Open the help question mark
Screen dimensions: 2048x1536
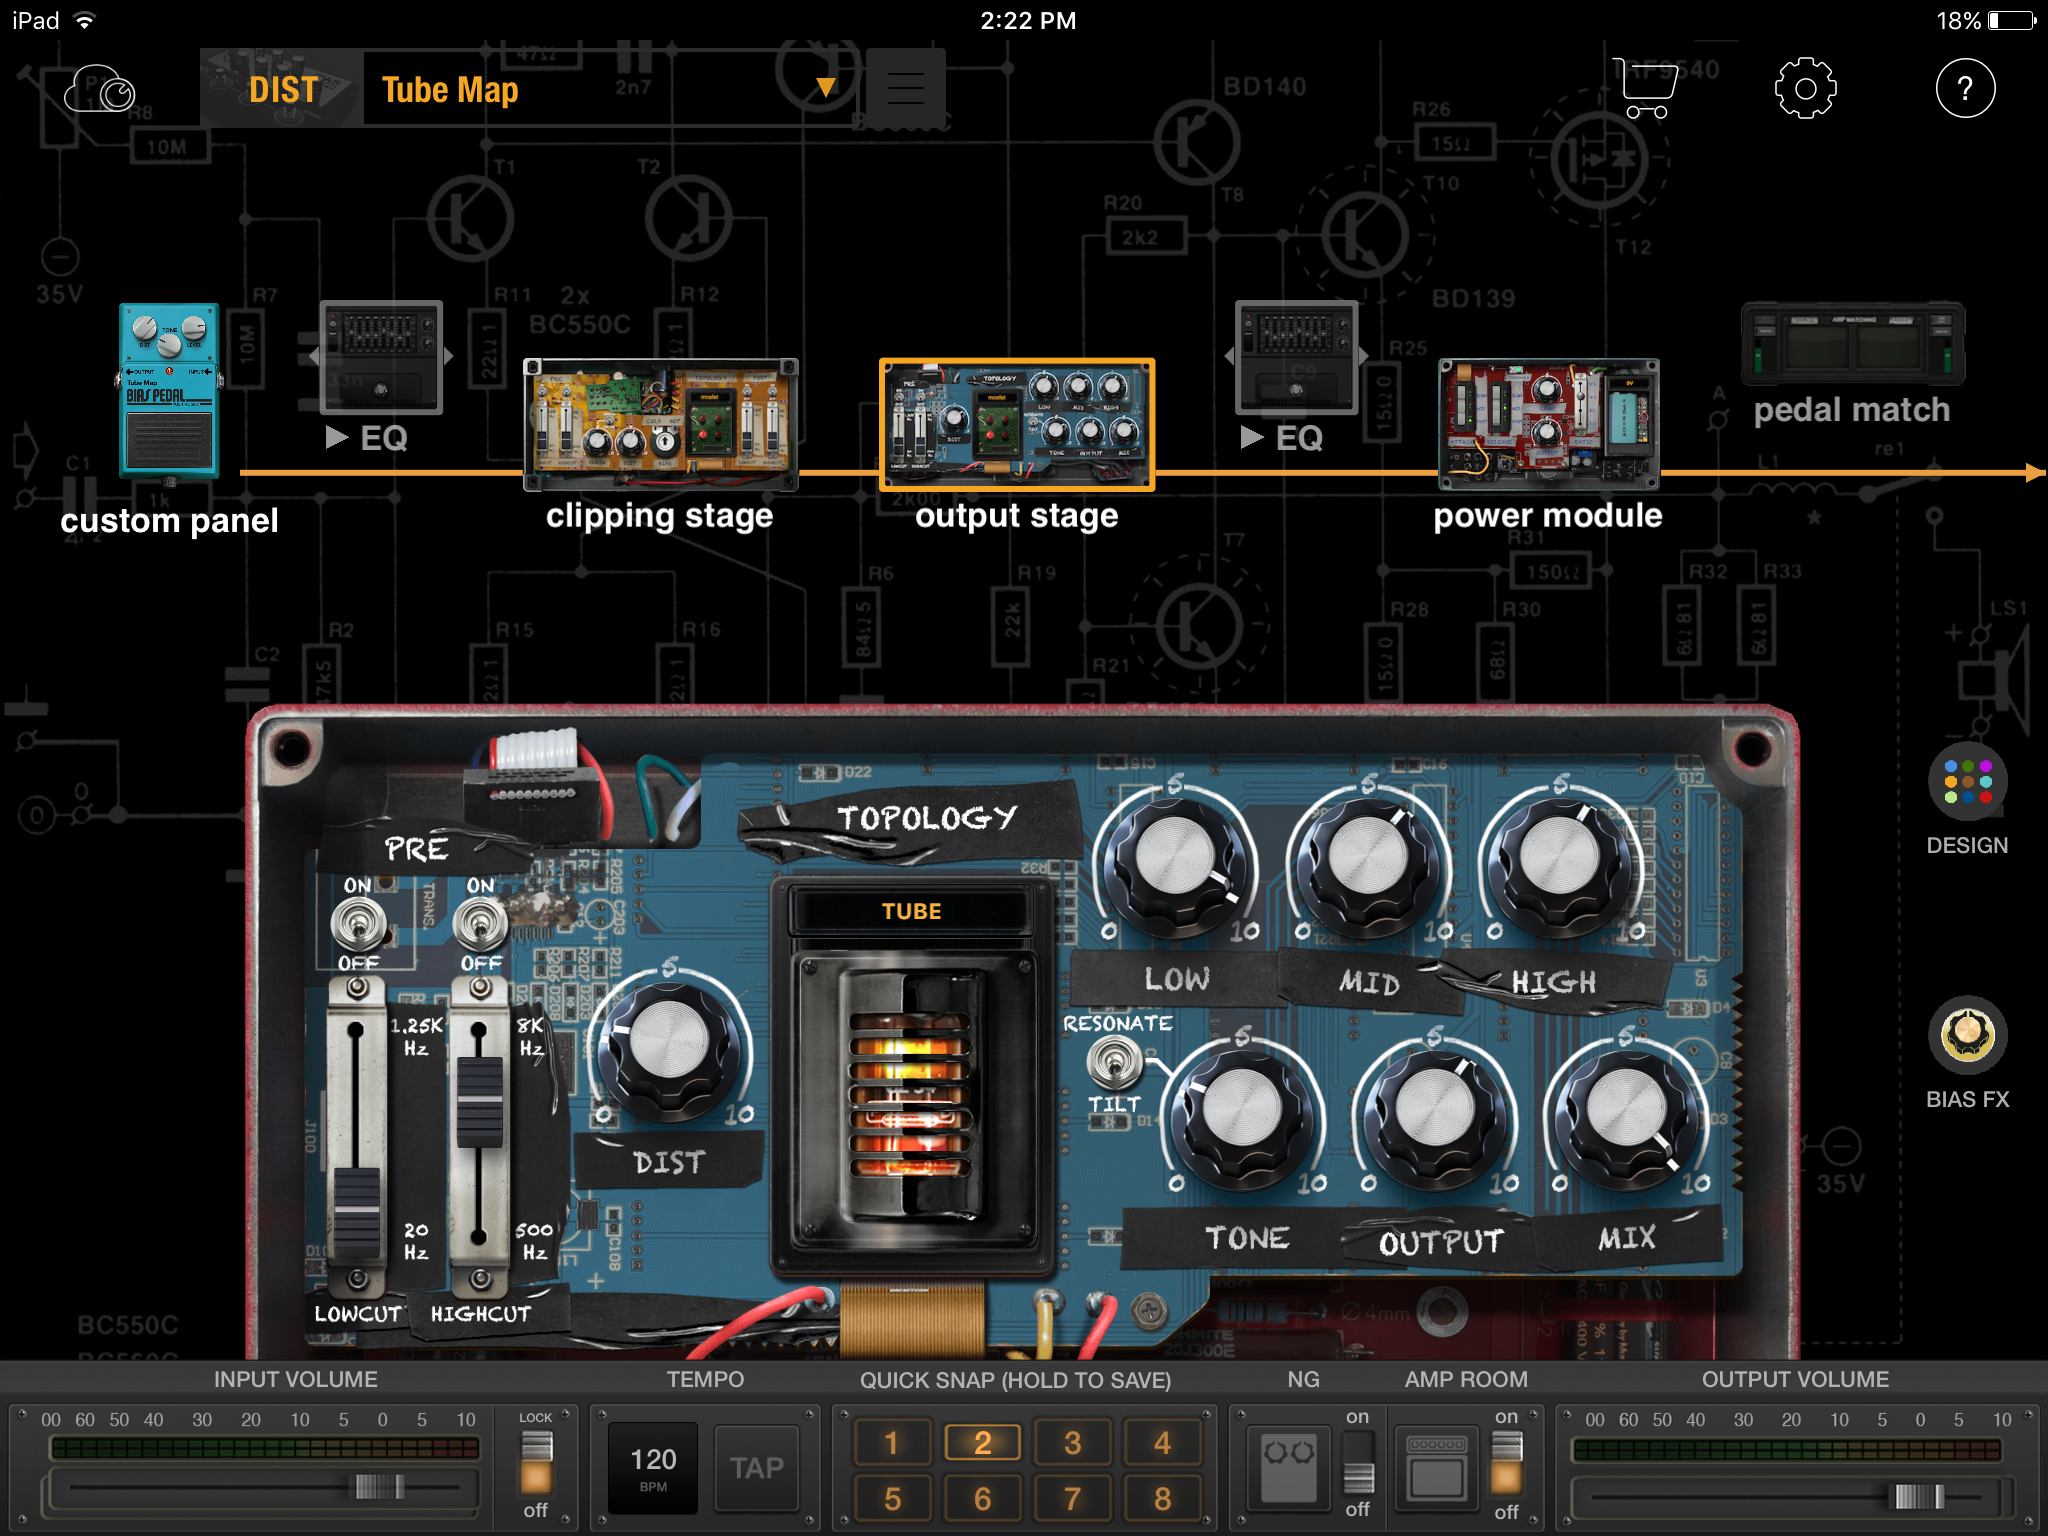[x=1965, y=89]
